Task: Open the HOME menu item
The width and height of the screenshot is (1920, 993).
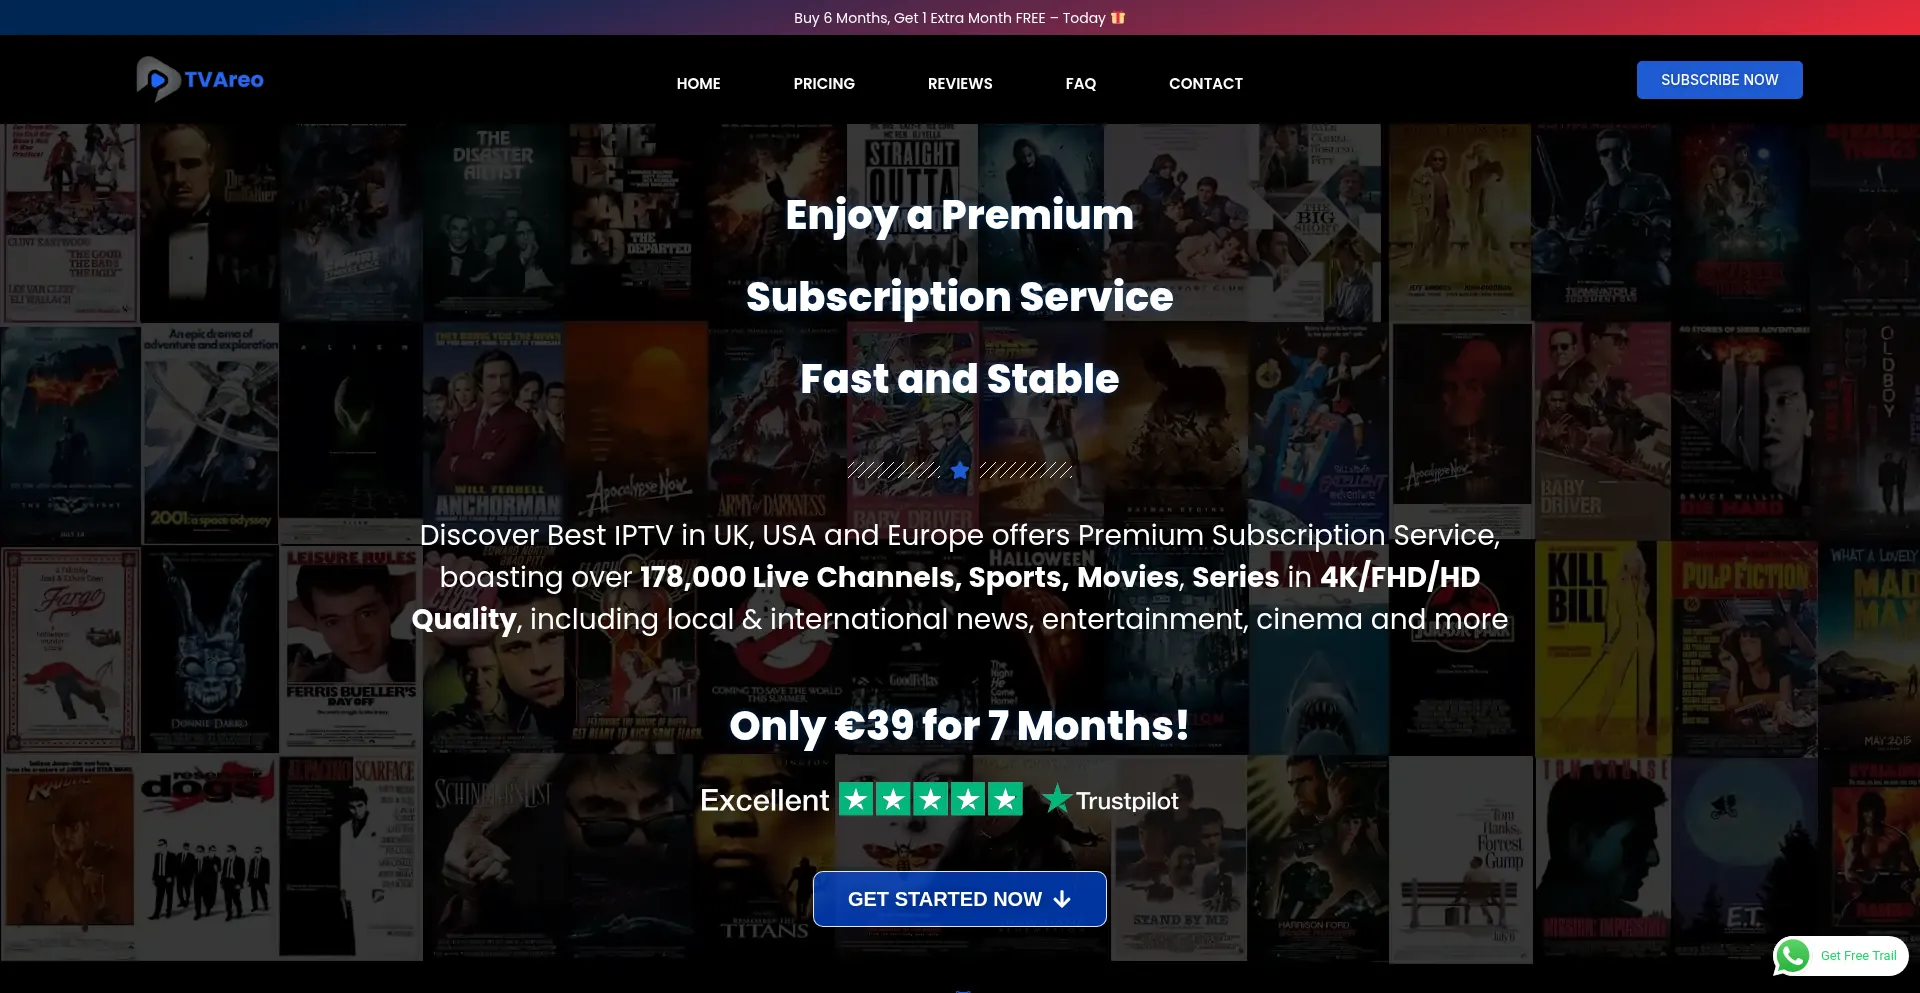Action: 698,83
